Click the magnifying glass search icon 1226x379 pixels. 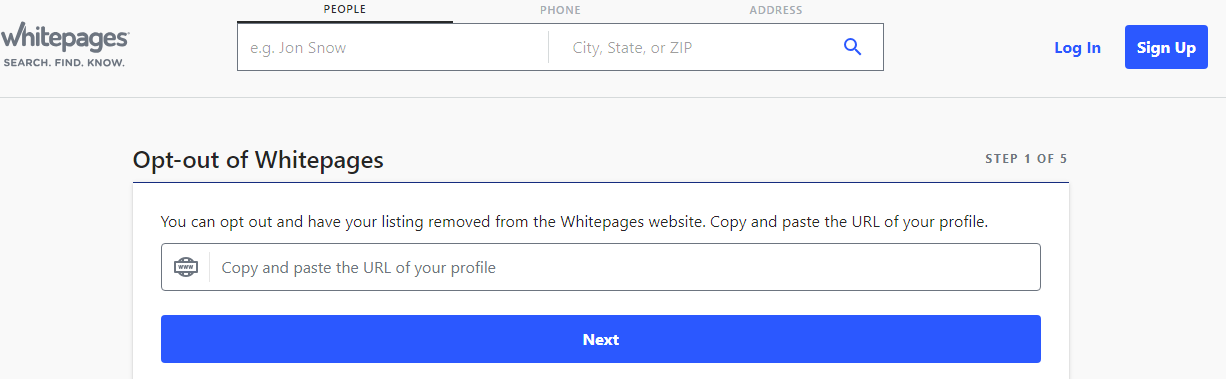coord(852,47)
